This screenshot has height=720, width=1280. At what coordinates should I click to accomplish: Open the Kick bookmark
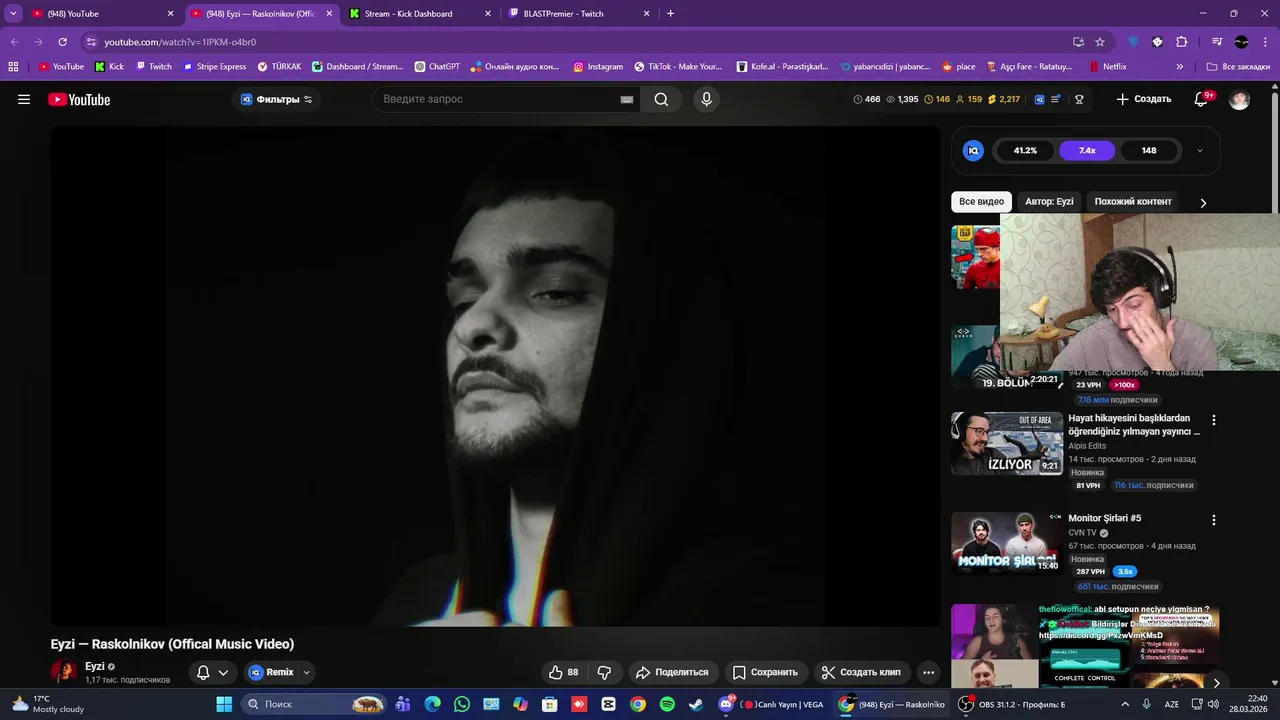point(109,67)
